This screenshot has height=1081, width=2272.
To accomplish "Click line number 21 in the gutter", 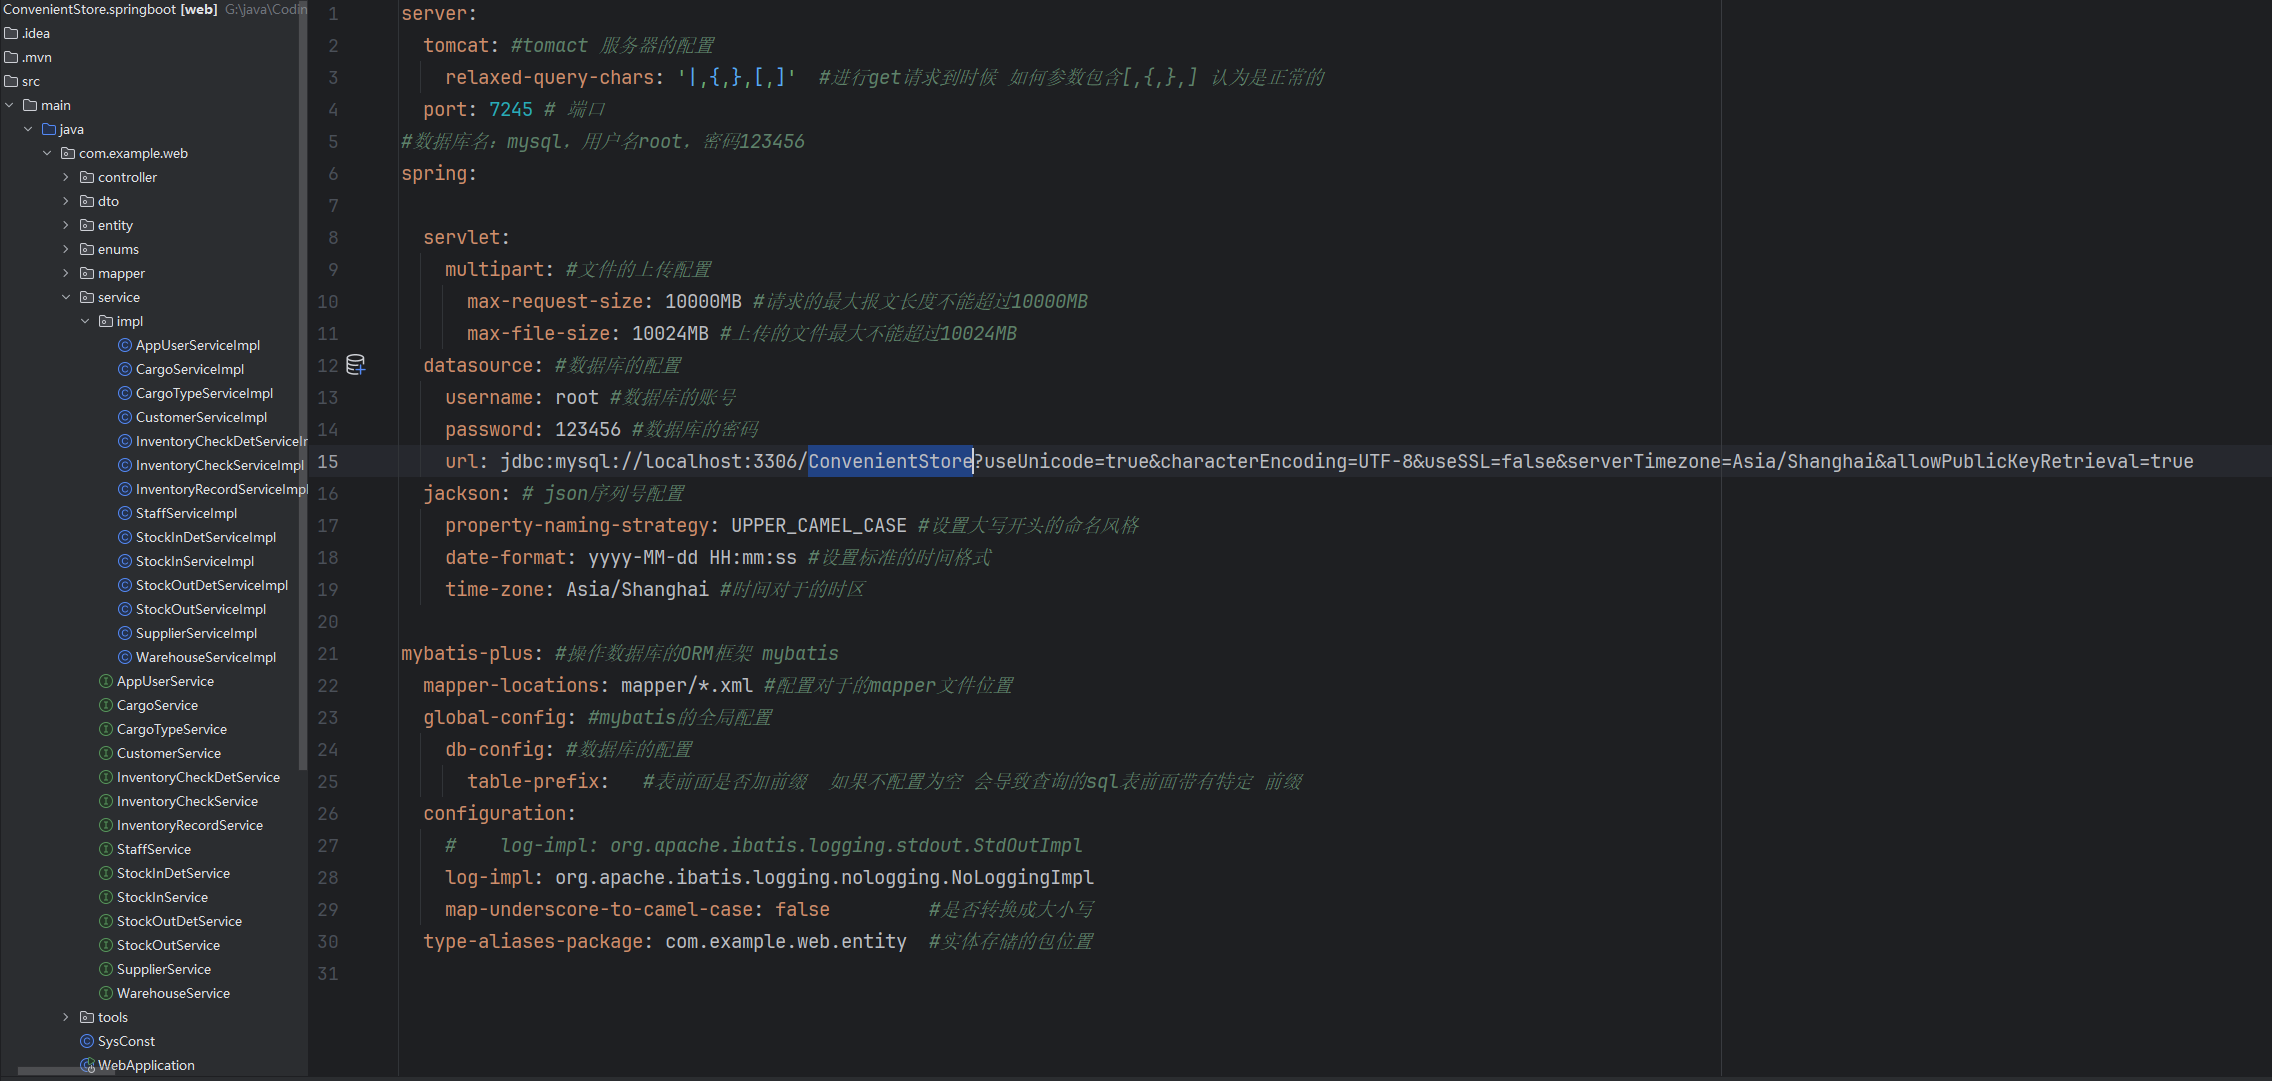I will pyautogui.click(x=328, y=653).
